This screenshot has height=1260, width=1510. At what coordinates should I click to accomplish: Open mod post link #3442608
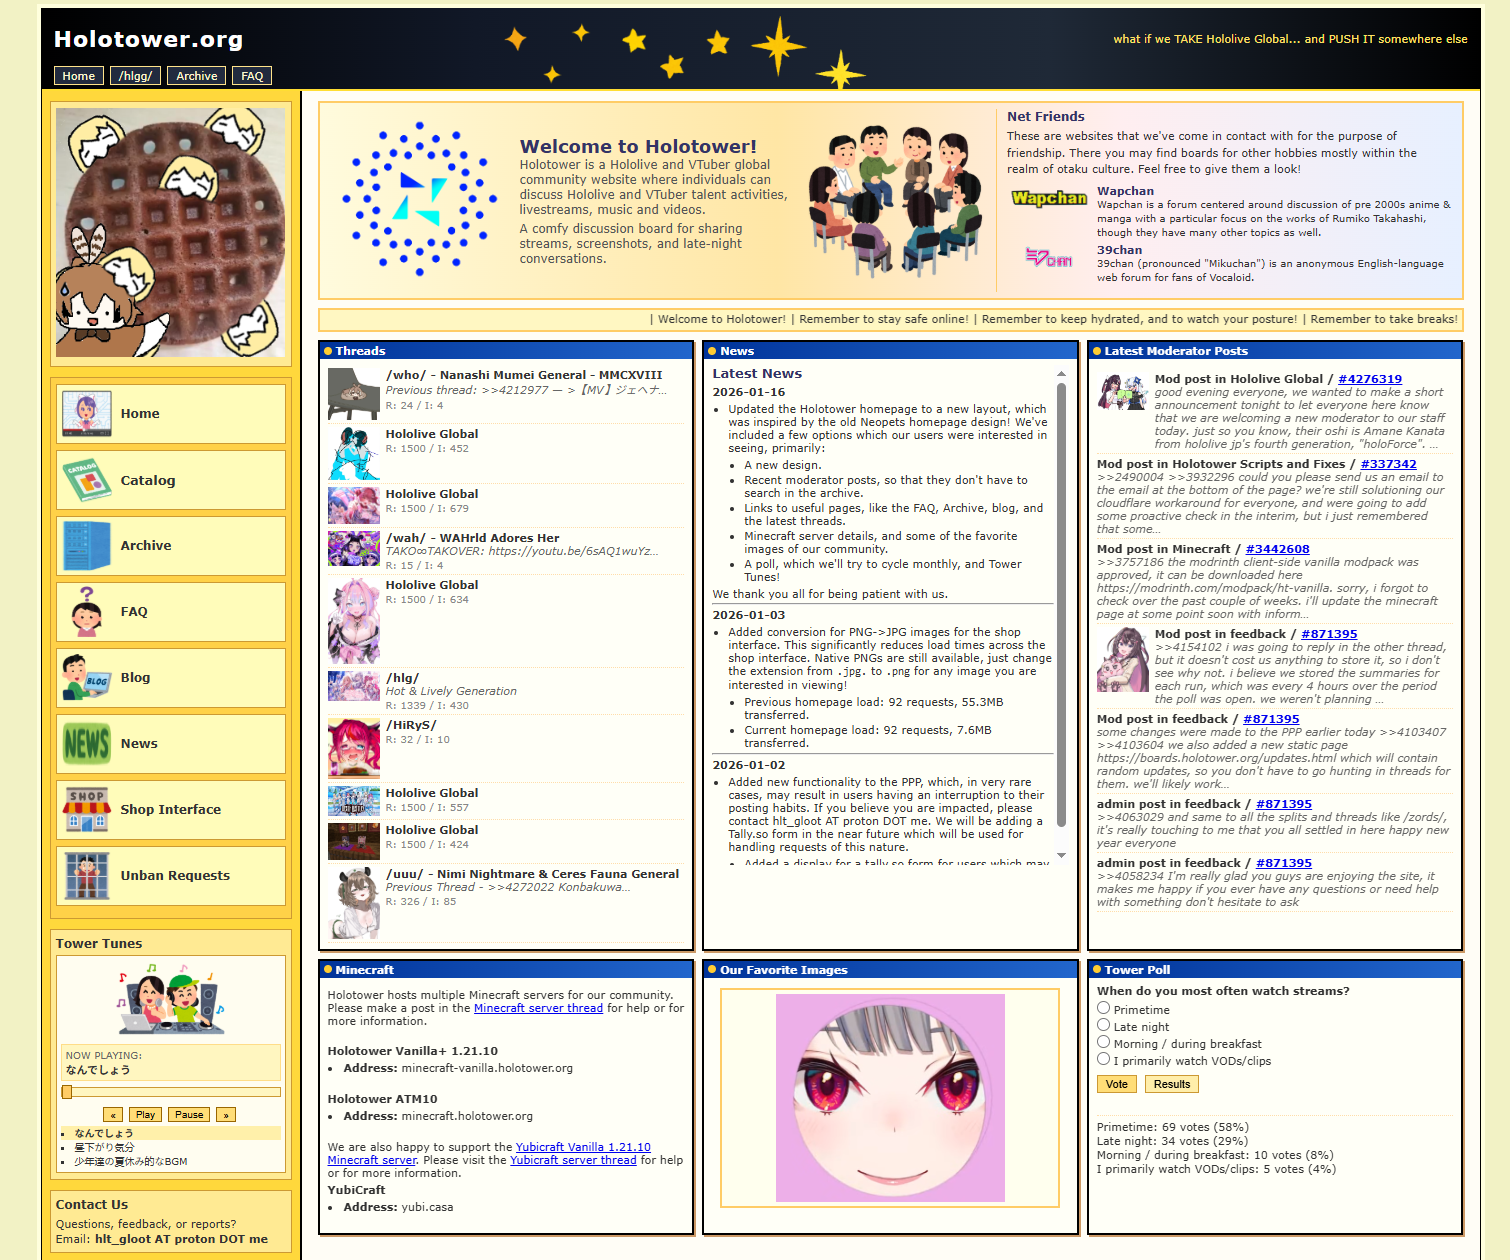tap(1277, 549)
